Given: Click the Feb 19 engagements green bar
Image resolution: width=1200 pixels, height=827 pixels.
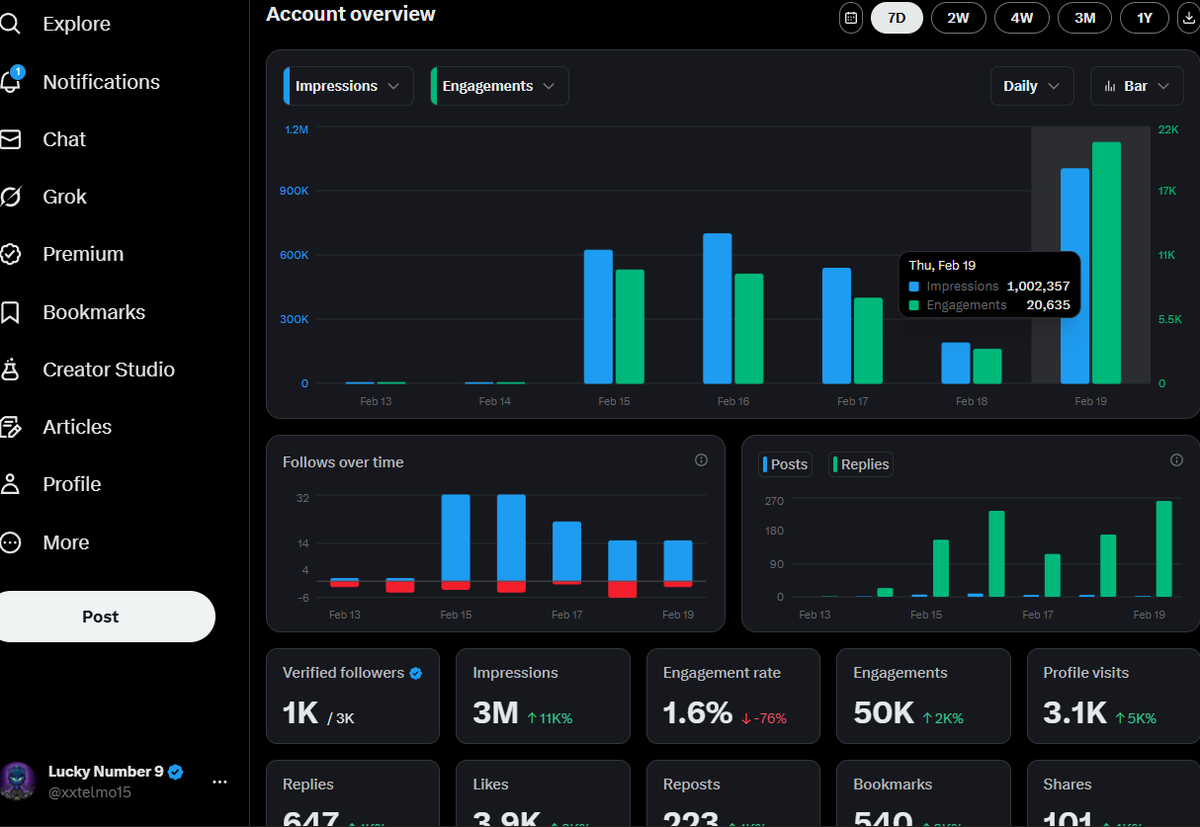Looking at the screenshot, I should click(x=1106, y=263).
